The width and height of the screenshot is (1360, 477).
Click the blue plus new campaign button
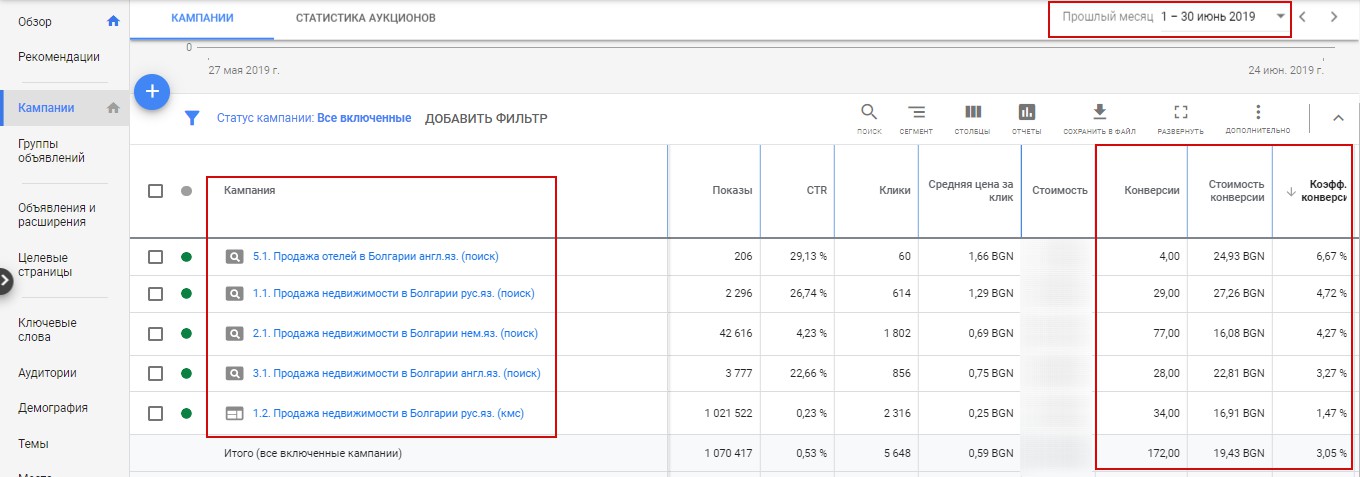153,91
